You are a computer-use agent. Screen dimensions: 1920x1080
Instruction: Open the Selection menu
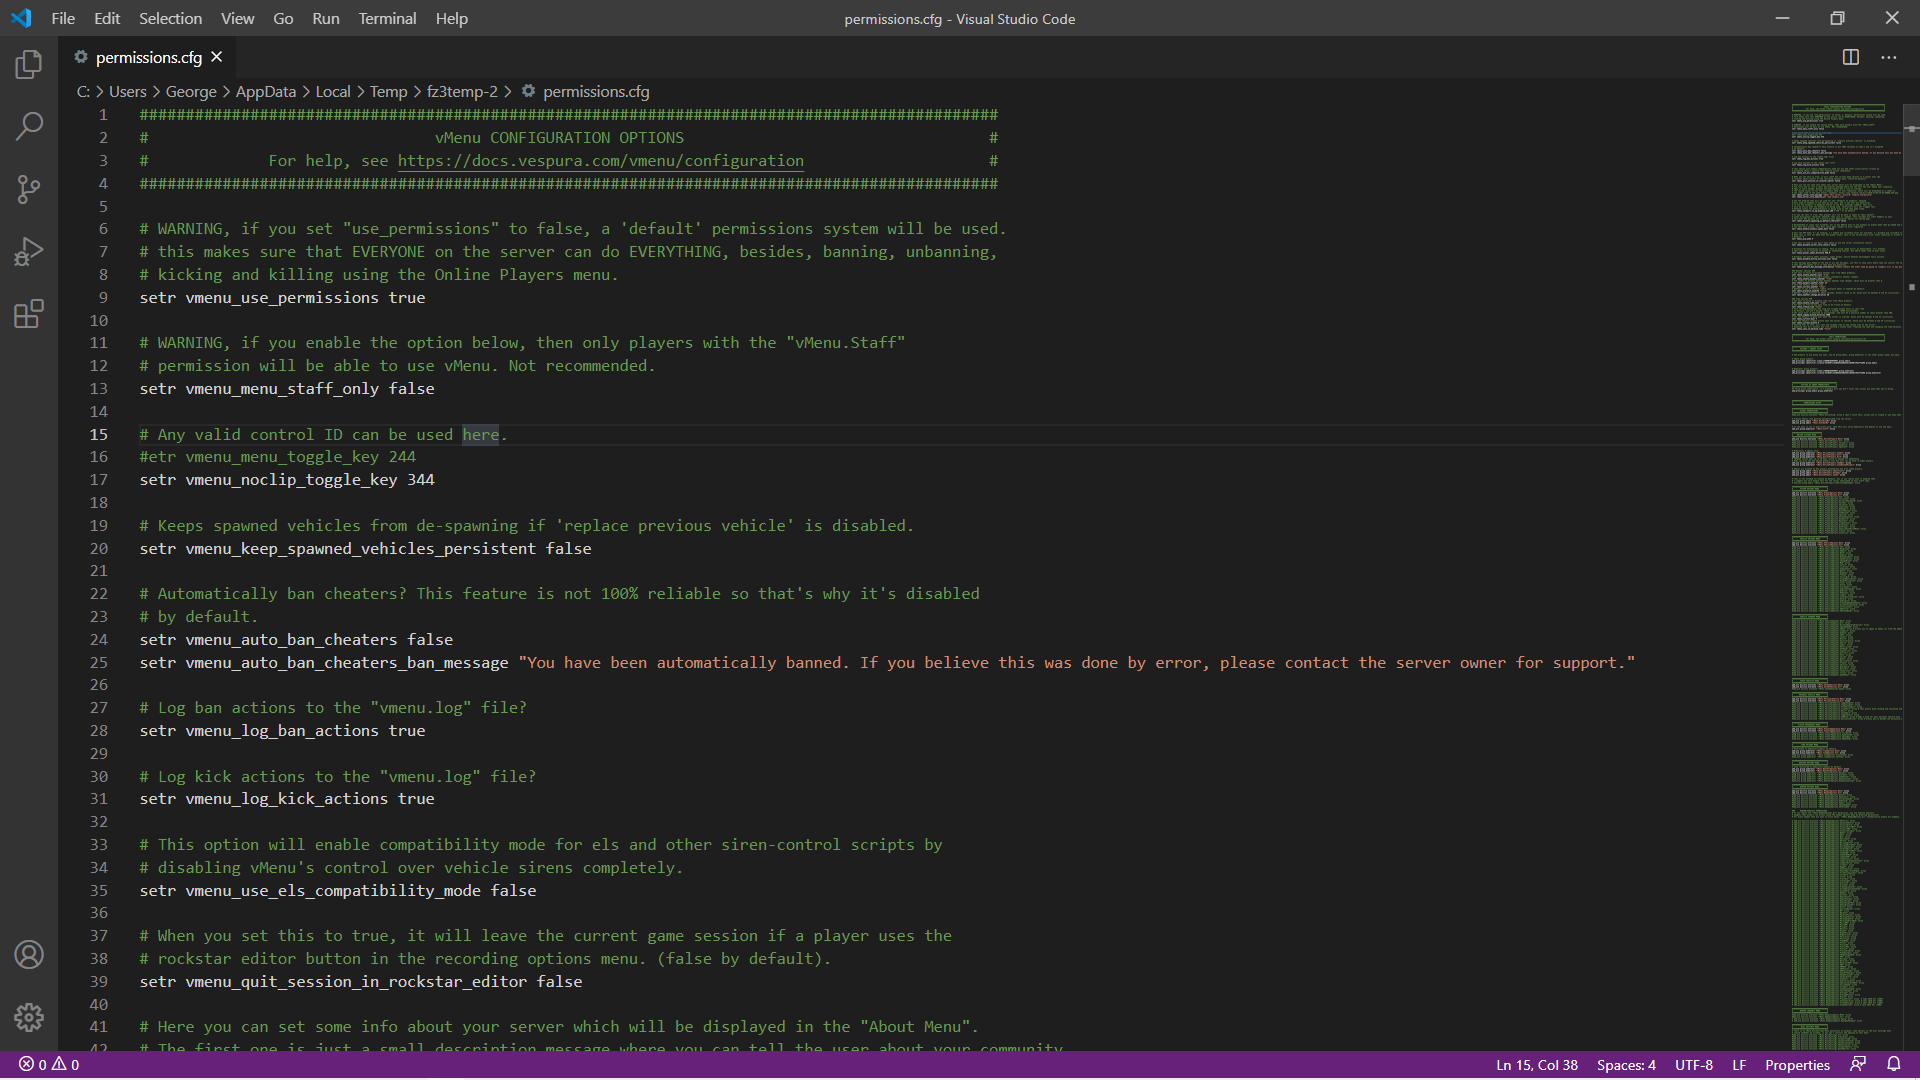pos(170,18)
